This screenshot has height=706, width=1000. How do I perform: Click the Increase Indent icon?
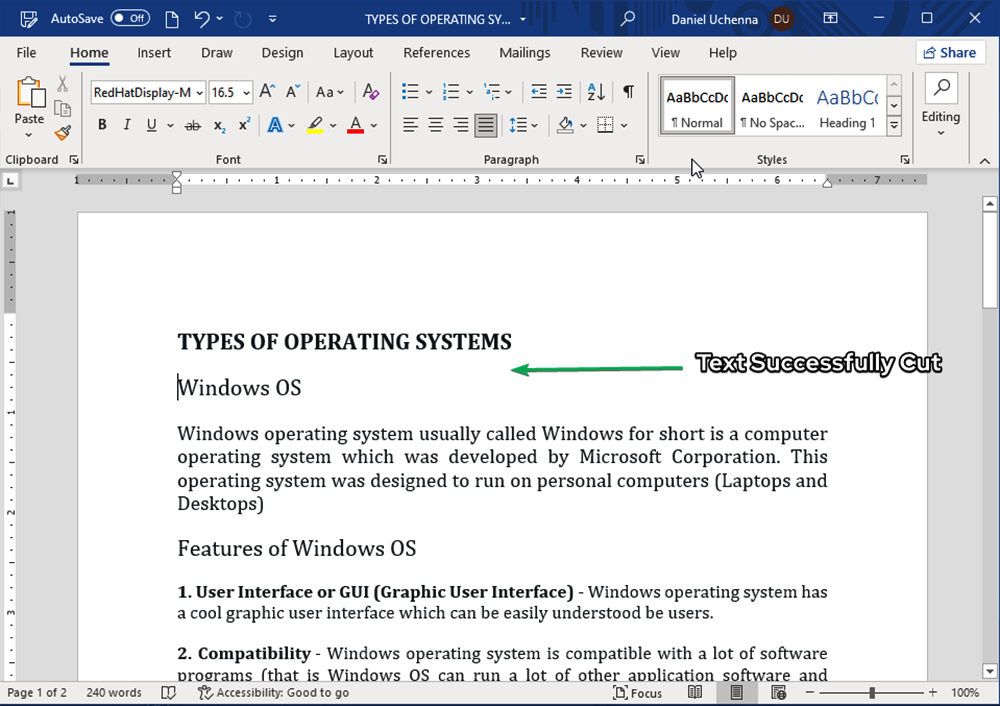click(564, 92)
